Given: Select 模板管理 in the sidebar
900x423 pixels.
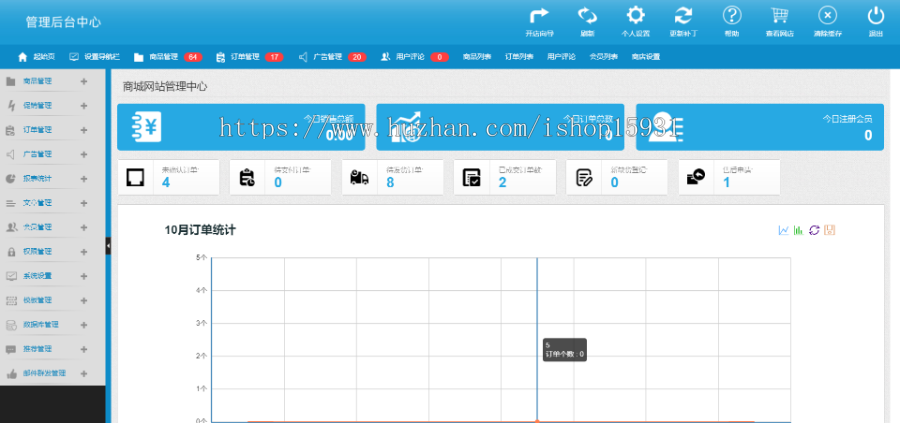Looking at the screenshot, I should (37, 300).
